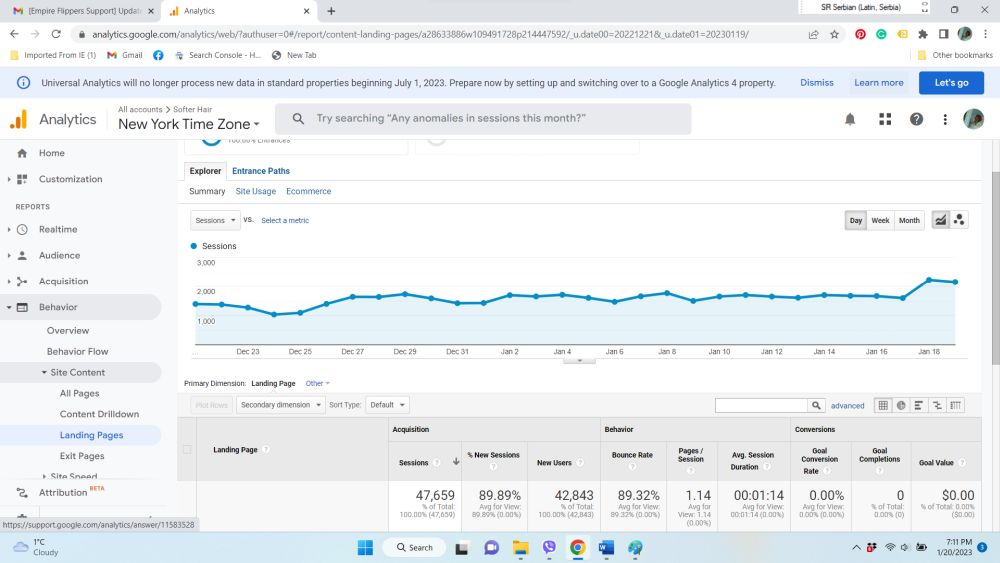This screenshot has width=1000, height=563.
Task: Select the Explorer tab
Action: (205, 171)
